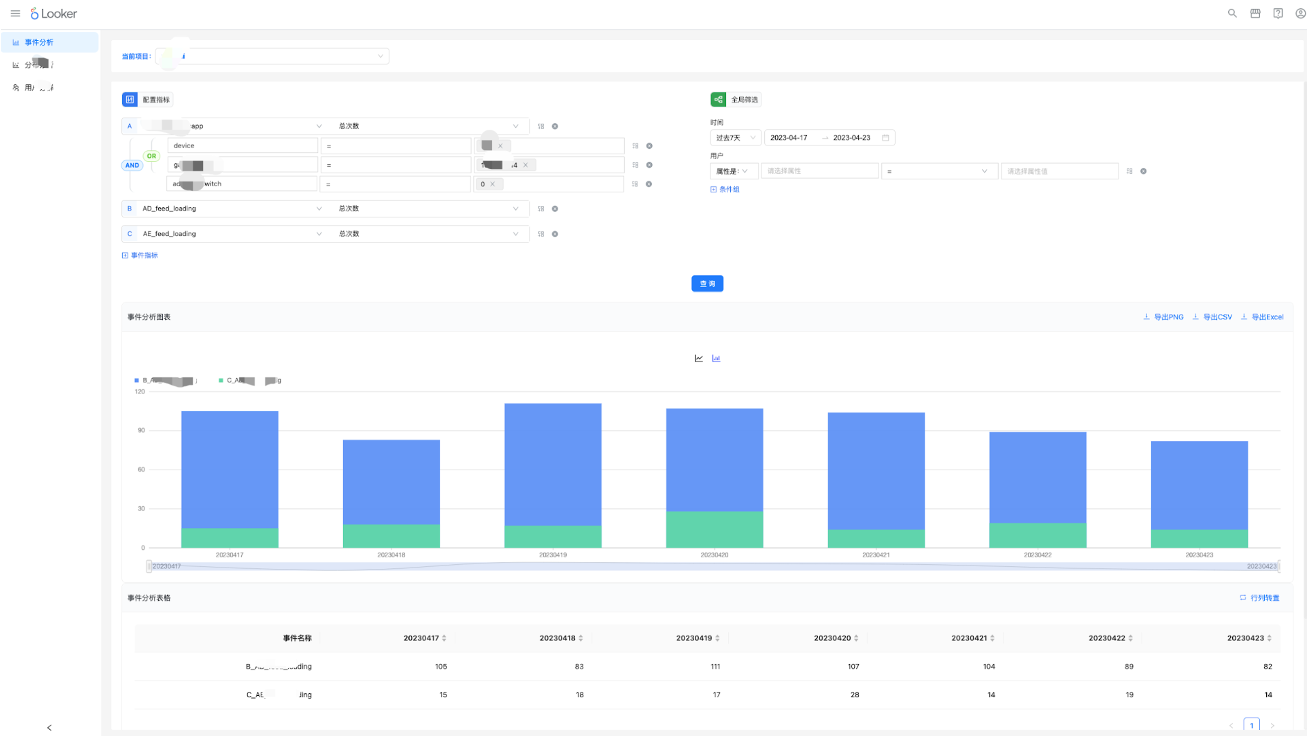This screenshot has width=1308, height=736.
Task: Open the 属性是 condition type dropdown
Action: (x=735, y=171)
